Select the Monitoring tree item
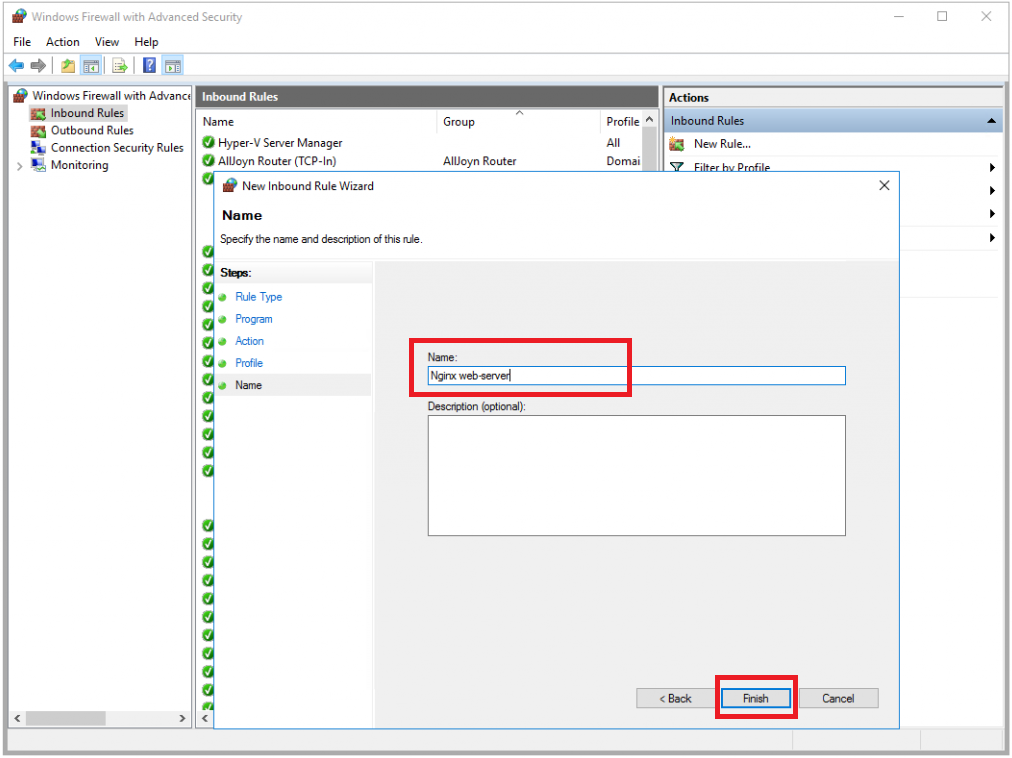 [79, 165]
